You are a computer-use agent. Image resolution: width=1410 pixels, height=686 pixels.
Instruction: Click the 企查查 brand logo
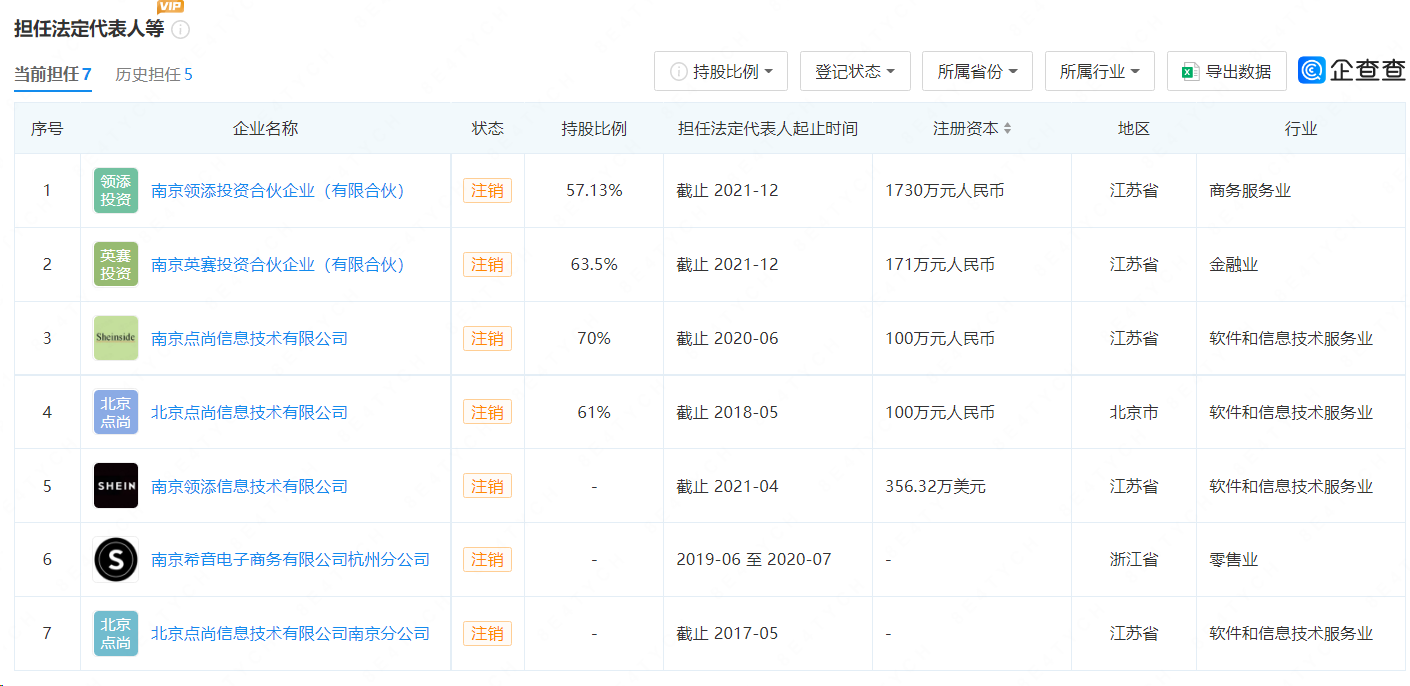1352,71
